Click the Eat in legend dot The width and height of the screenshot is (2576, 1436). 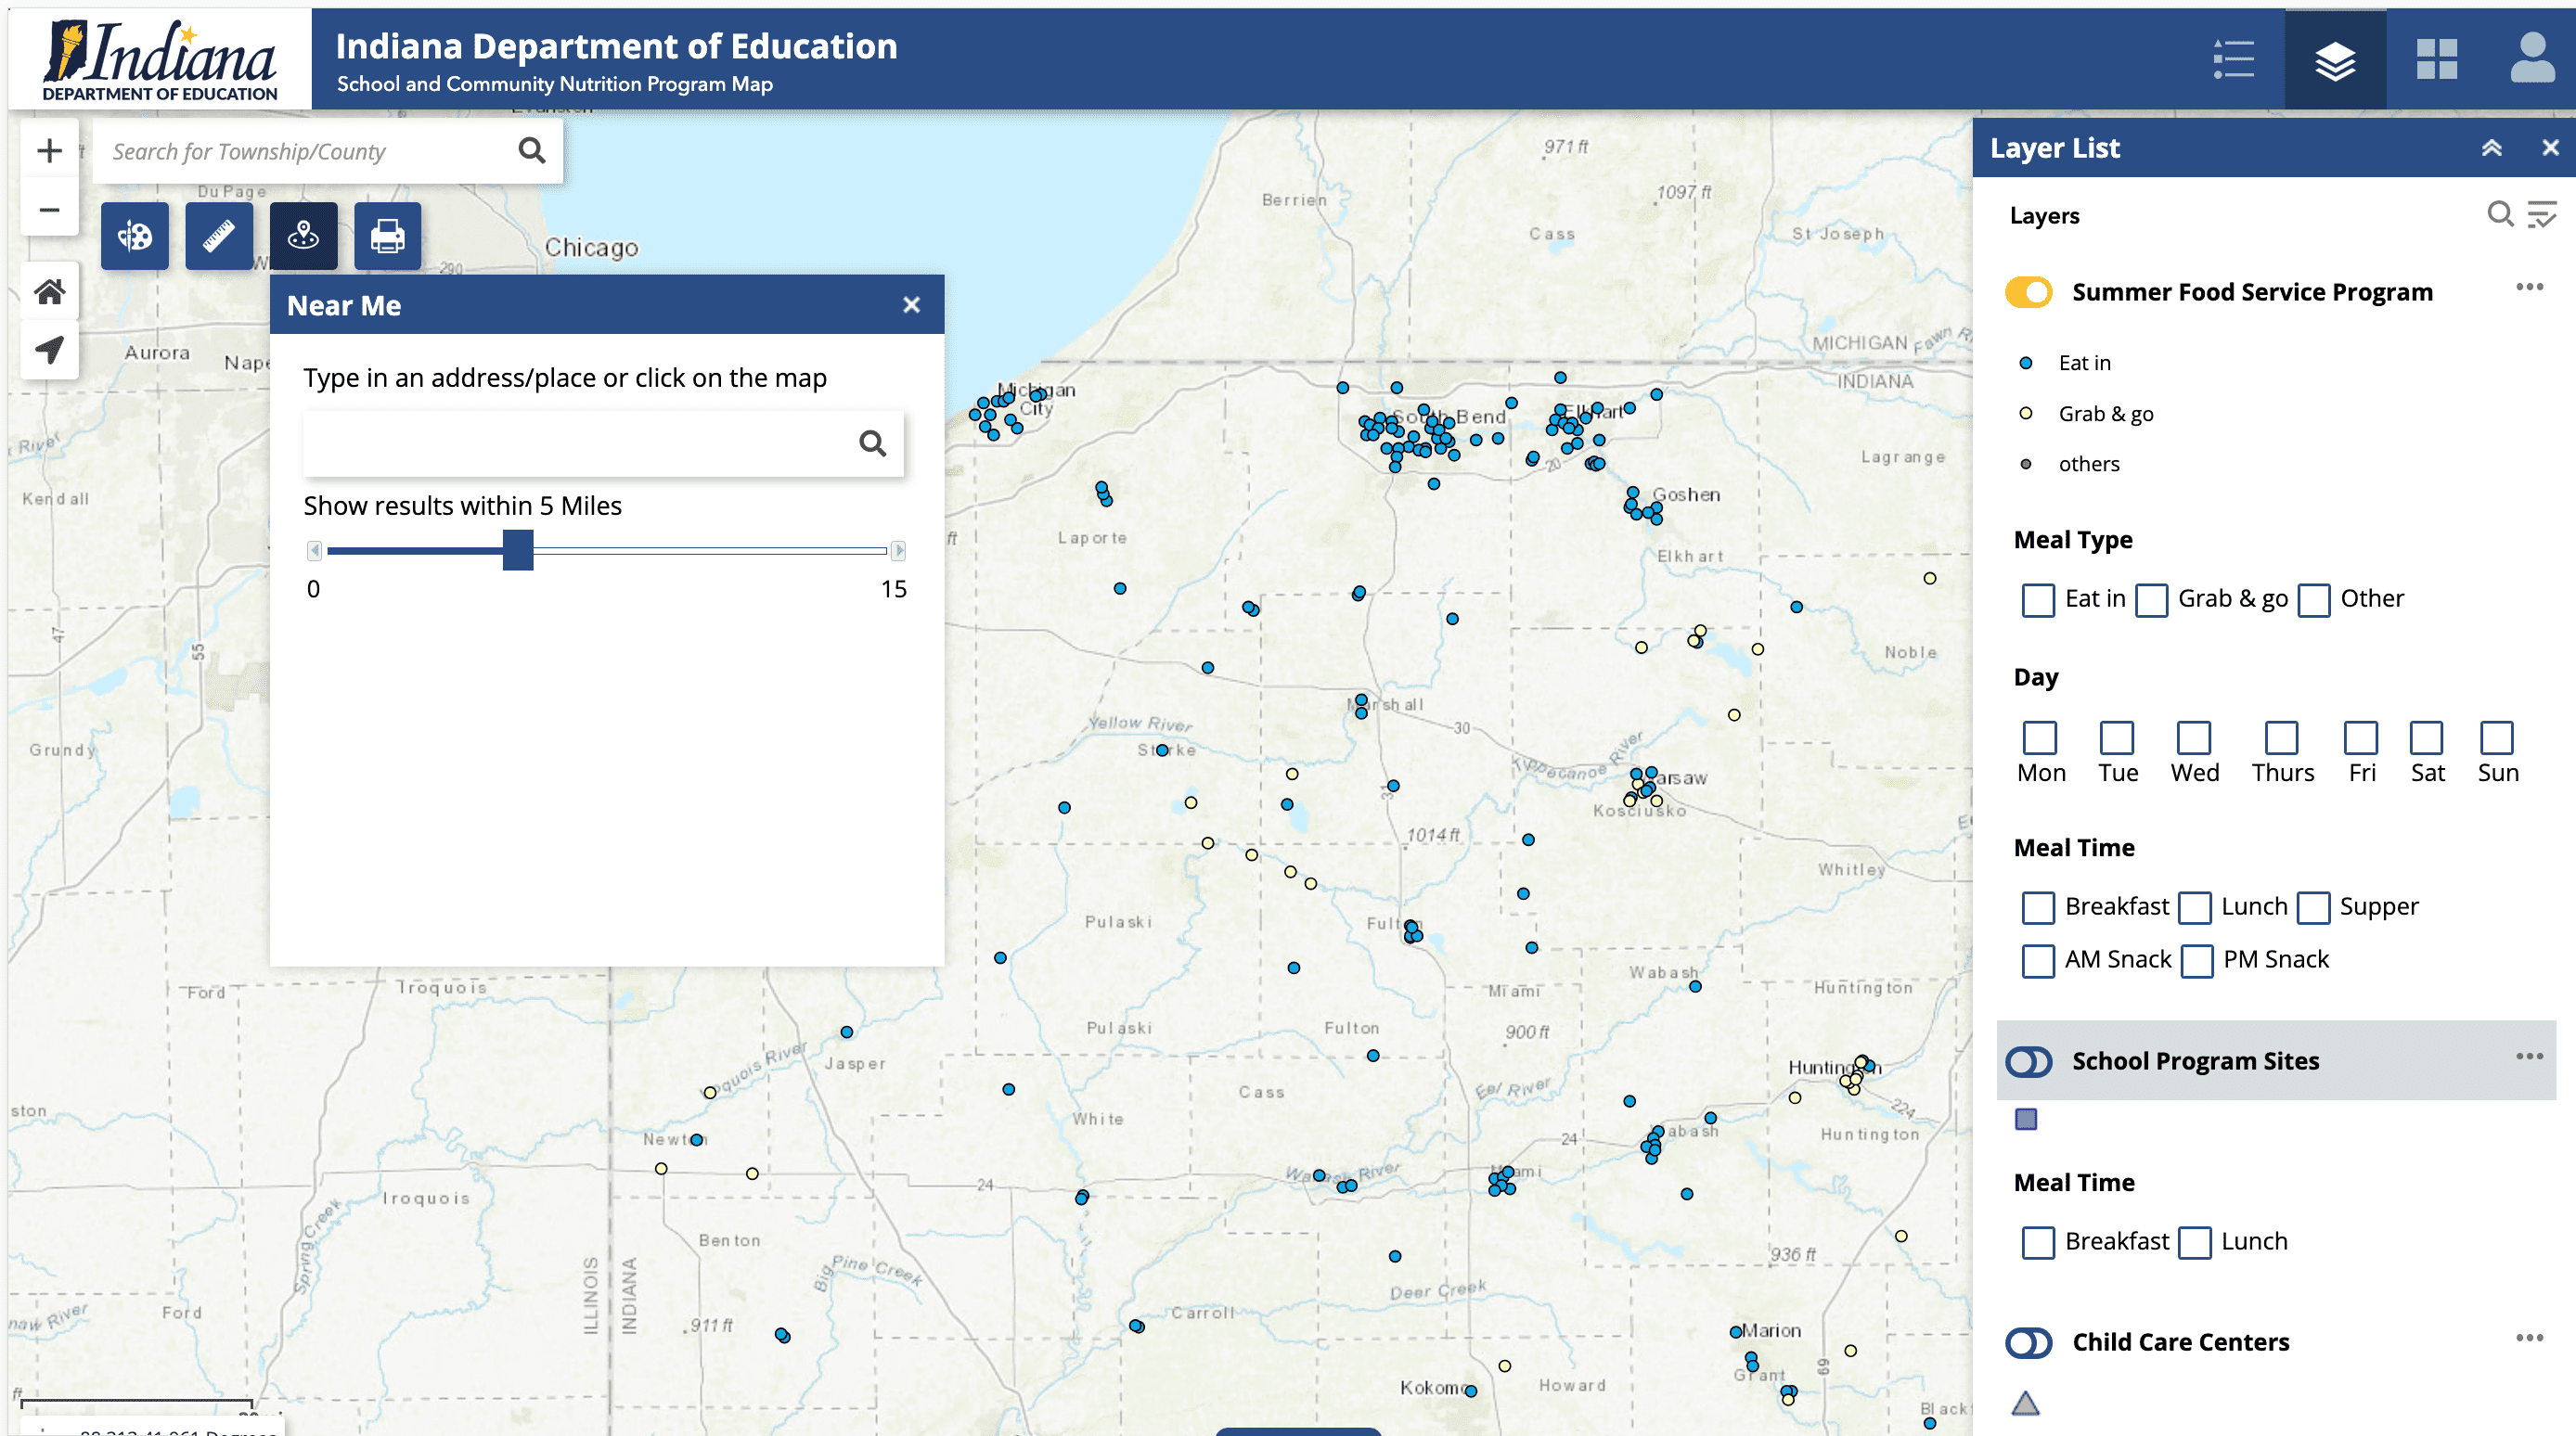pos(2026,363)
